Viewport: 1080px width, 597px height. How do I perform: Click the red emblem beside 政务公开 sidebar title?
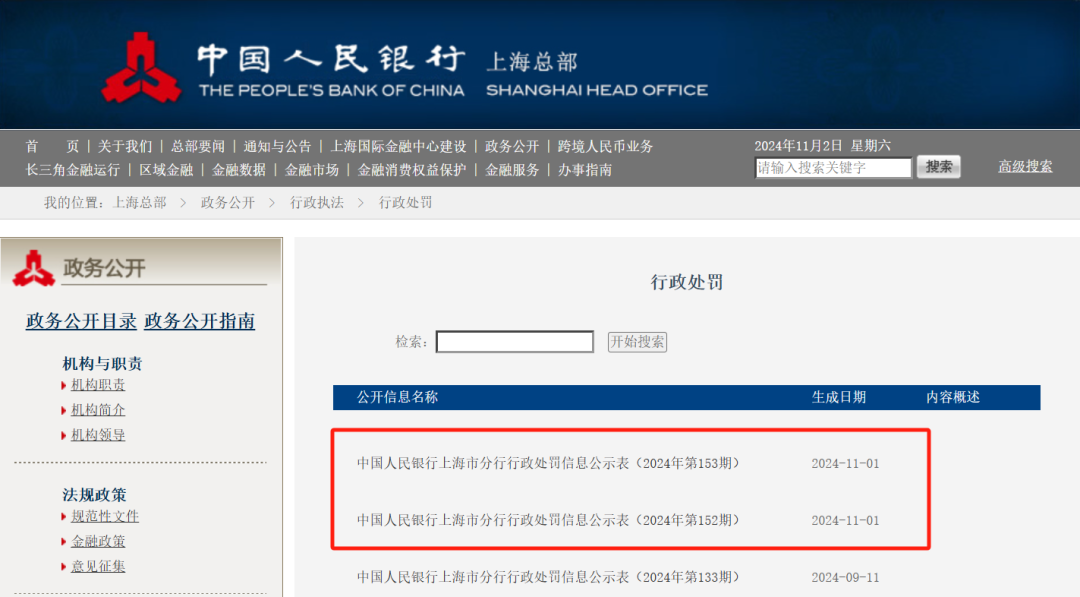(x=34, y=268)
